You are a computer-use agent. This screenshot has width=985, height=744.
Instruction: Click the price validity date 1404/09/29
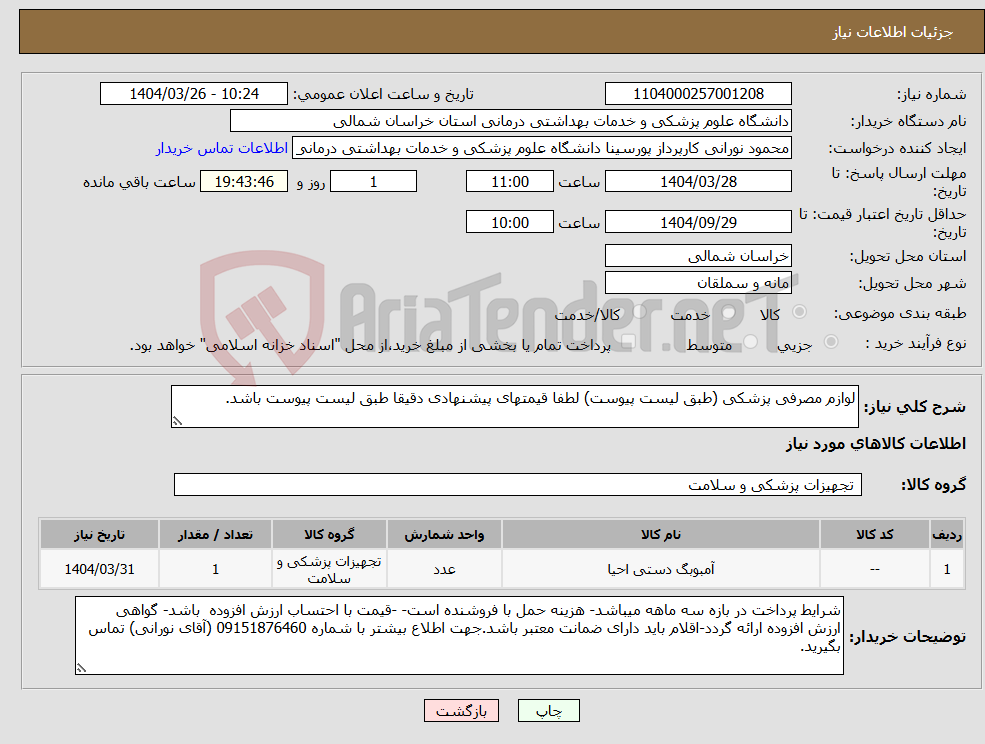tap(698, 221)
